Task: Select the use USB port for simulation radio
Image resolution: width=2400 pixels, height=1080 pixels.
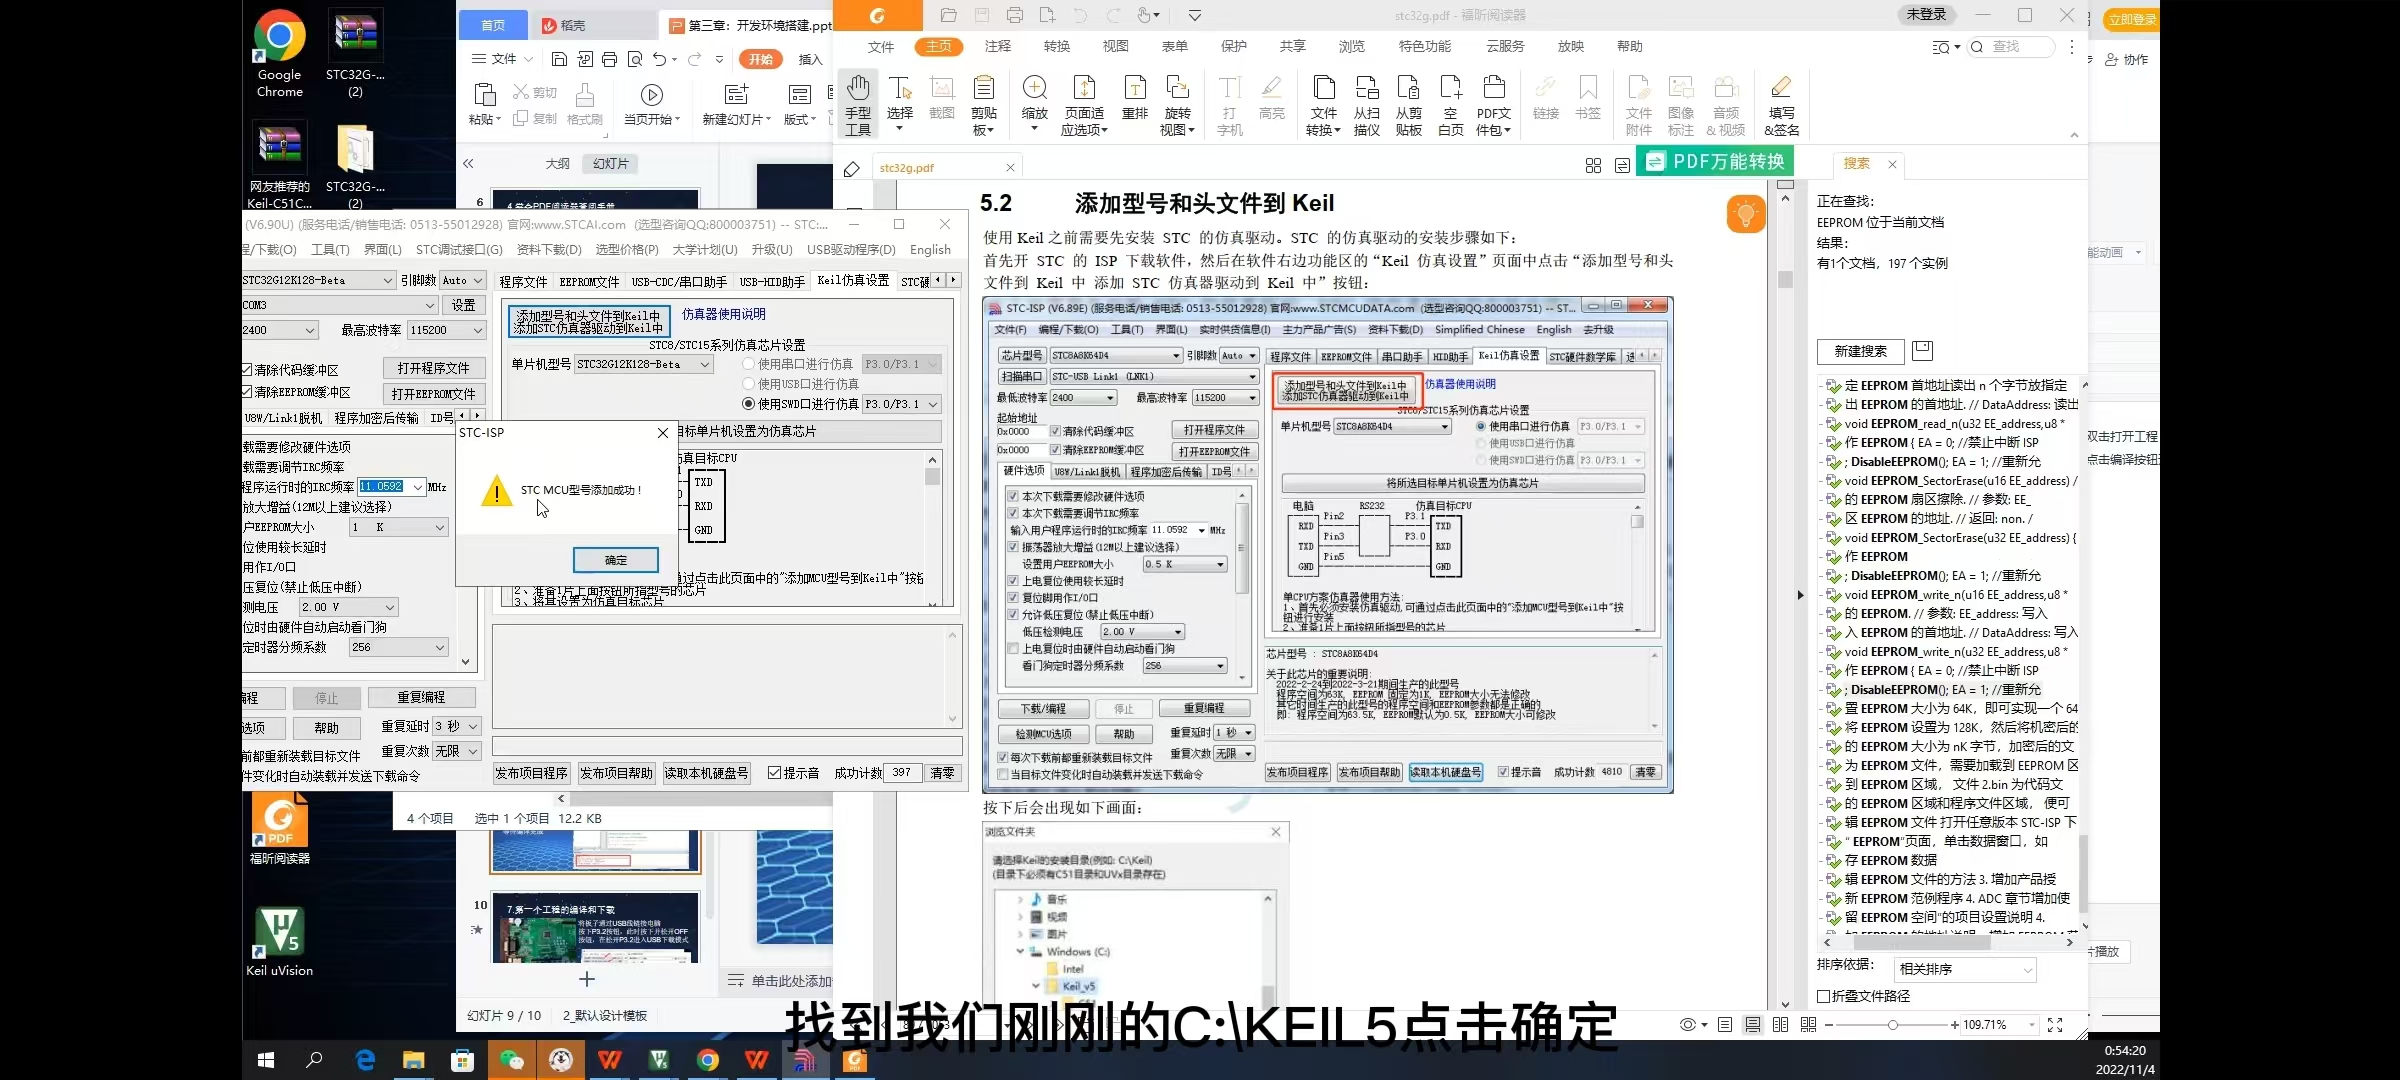Action: [x=748, y=384]
